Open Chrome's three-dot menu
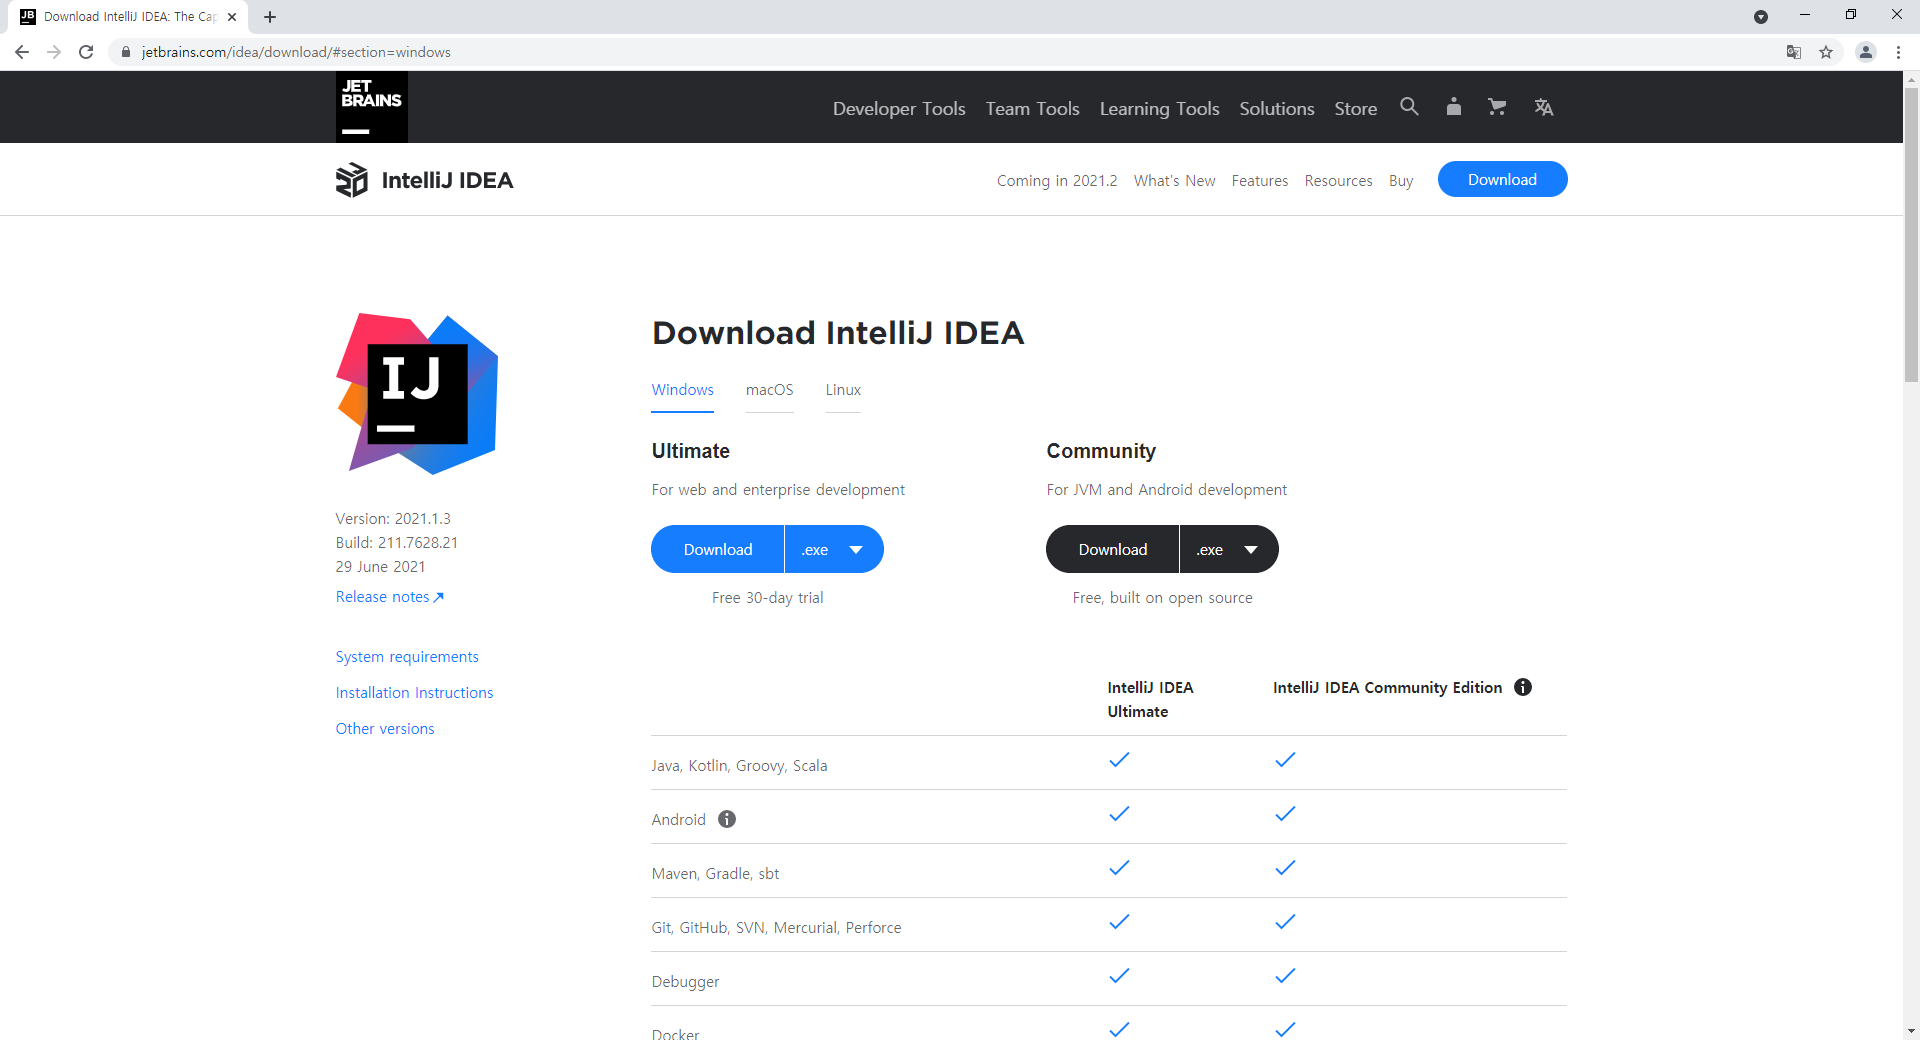The image size is (1920, 1040). coord(1898,52)
